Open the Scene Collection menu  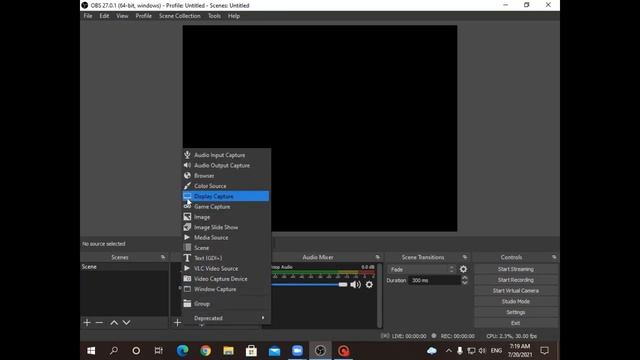click(x=180, y=16)
